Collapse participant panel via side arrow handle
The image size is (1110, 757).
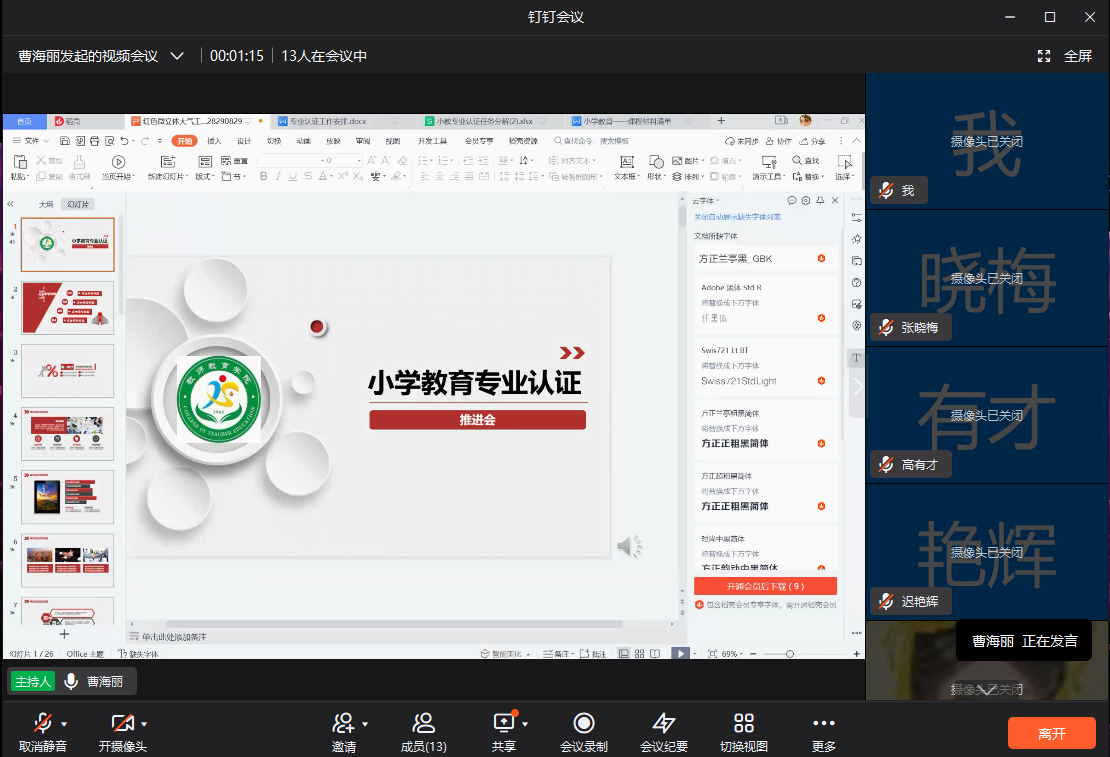(857, 386)
